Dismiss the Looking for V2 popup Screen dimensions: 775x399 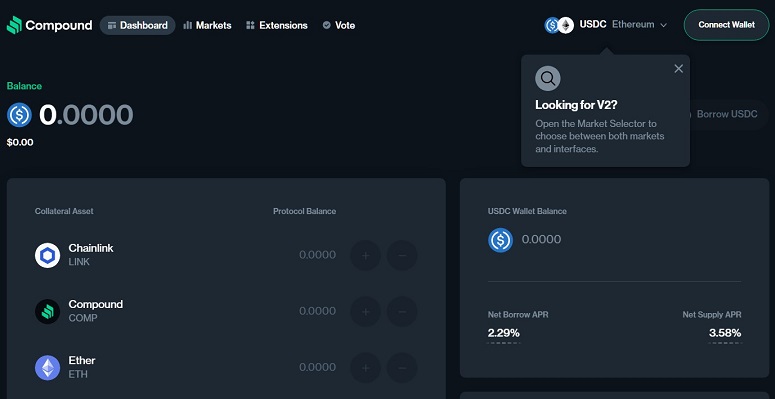(679, 69)
